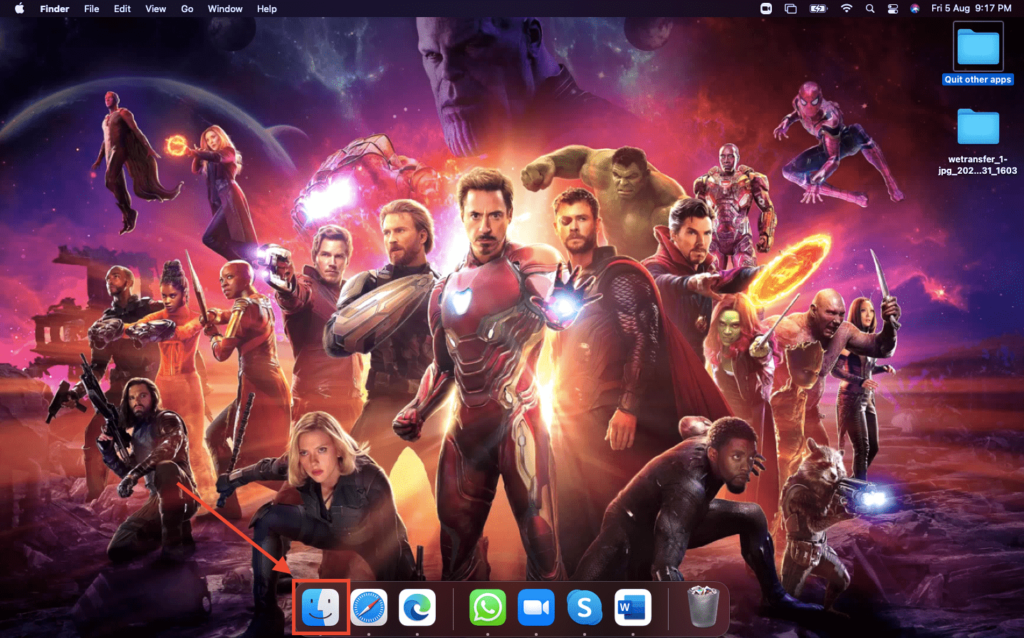Screen dimensions: 1024x638
Task: Open the Go menu
Action: 187,8
